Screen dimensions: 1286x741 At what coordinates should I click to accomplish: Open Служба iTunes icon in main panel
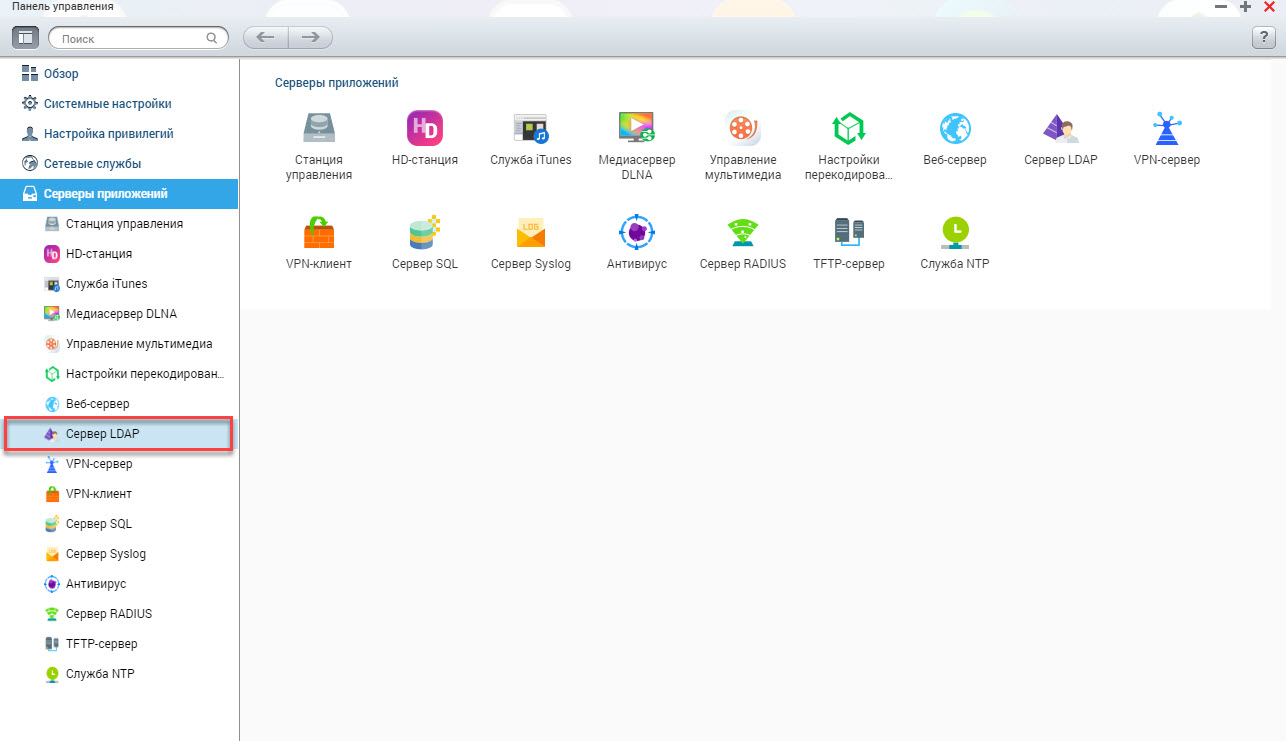click(x=531, y=128)
